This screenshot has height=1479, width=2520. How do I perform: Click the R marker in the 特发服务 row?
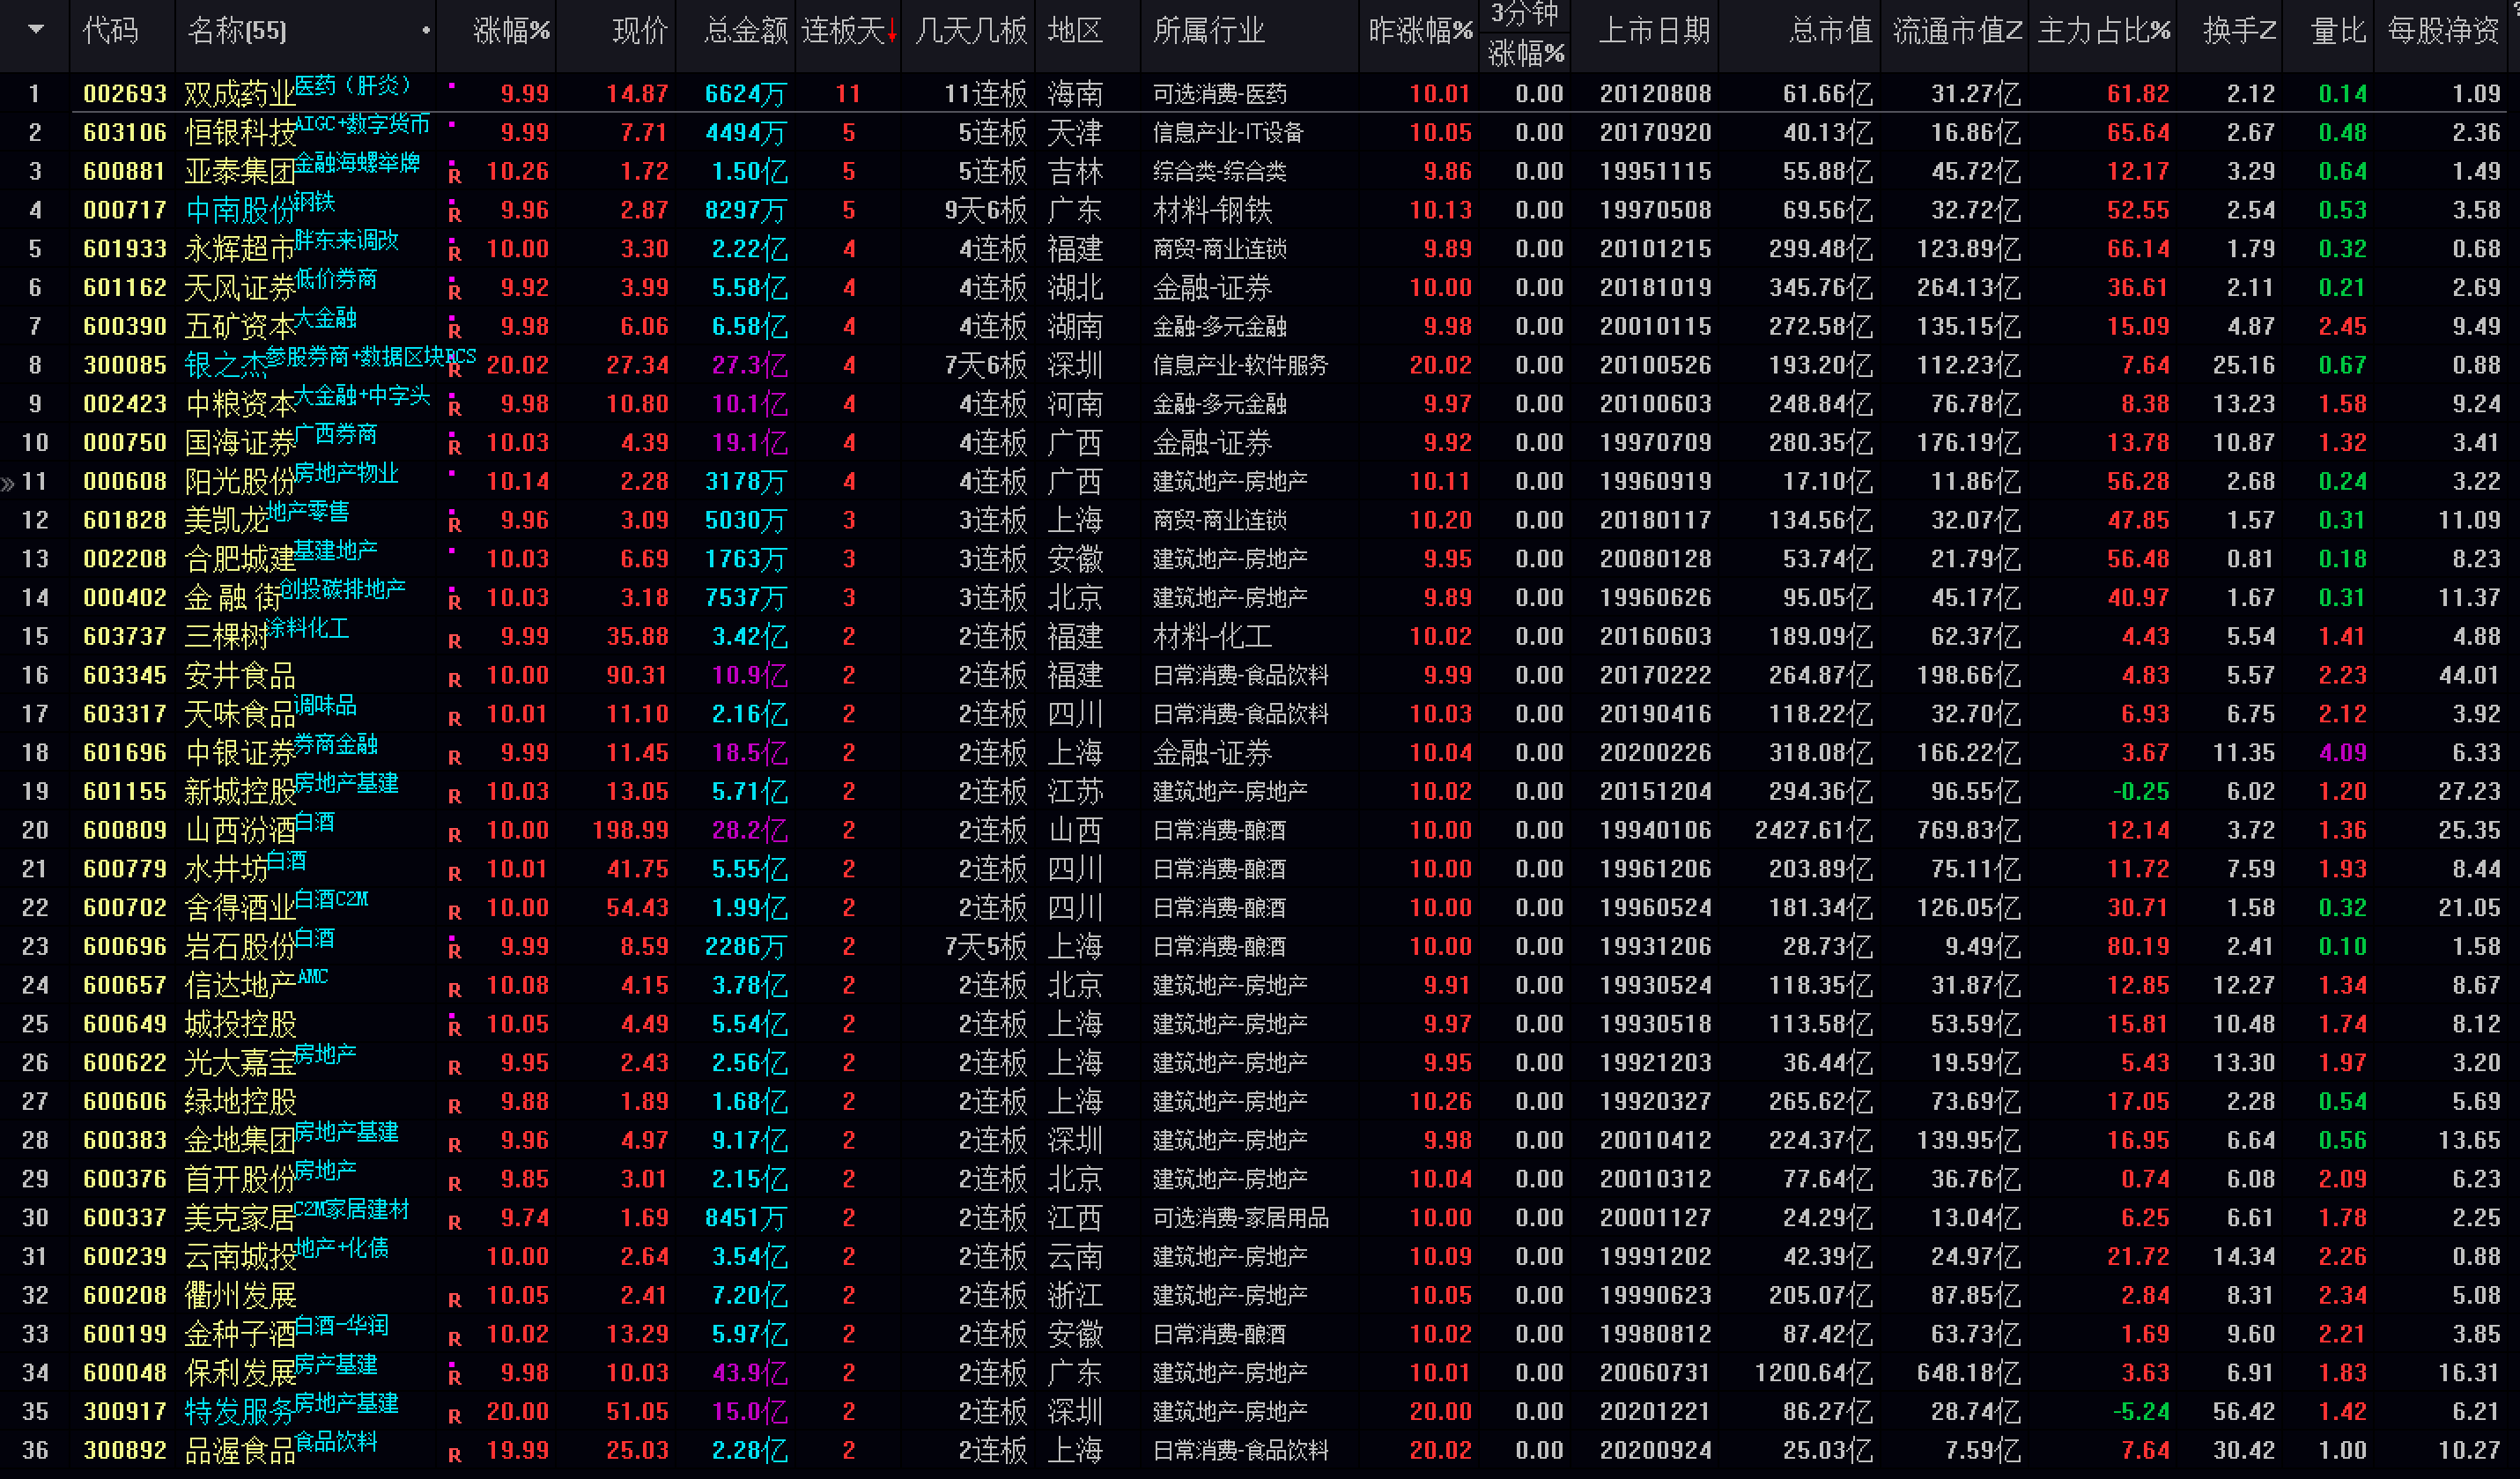tap(455, 1415)
